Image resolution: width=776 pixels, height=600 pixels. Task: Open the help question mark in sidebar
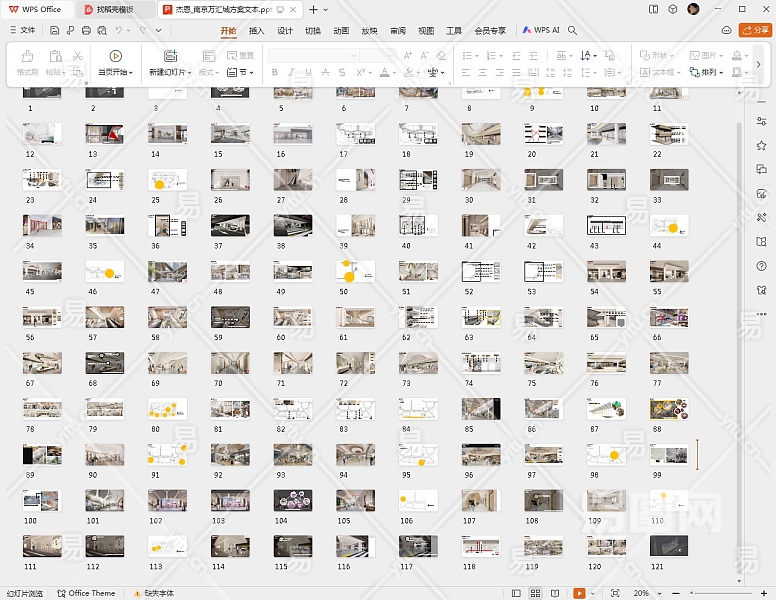[762, 266]
